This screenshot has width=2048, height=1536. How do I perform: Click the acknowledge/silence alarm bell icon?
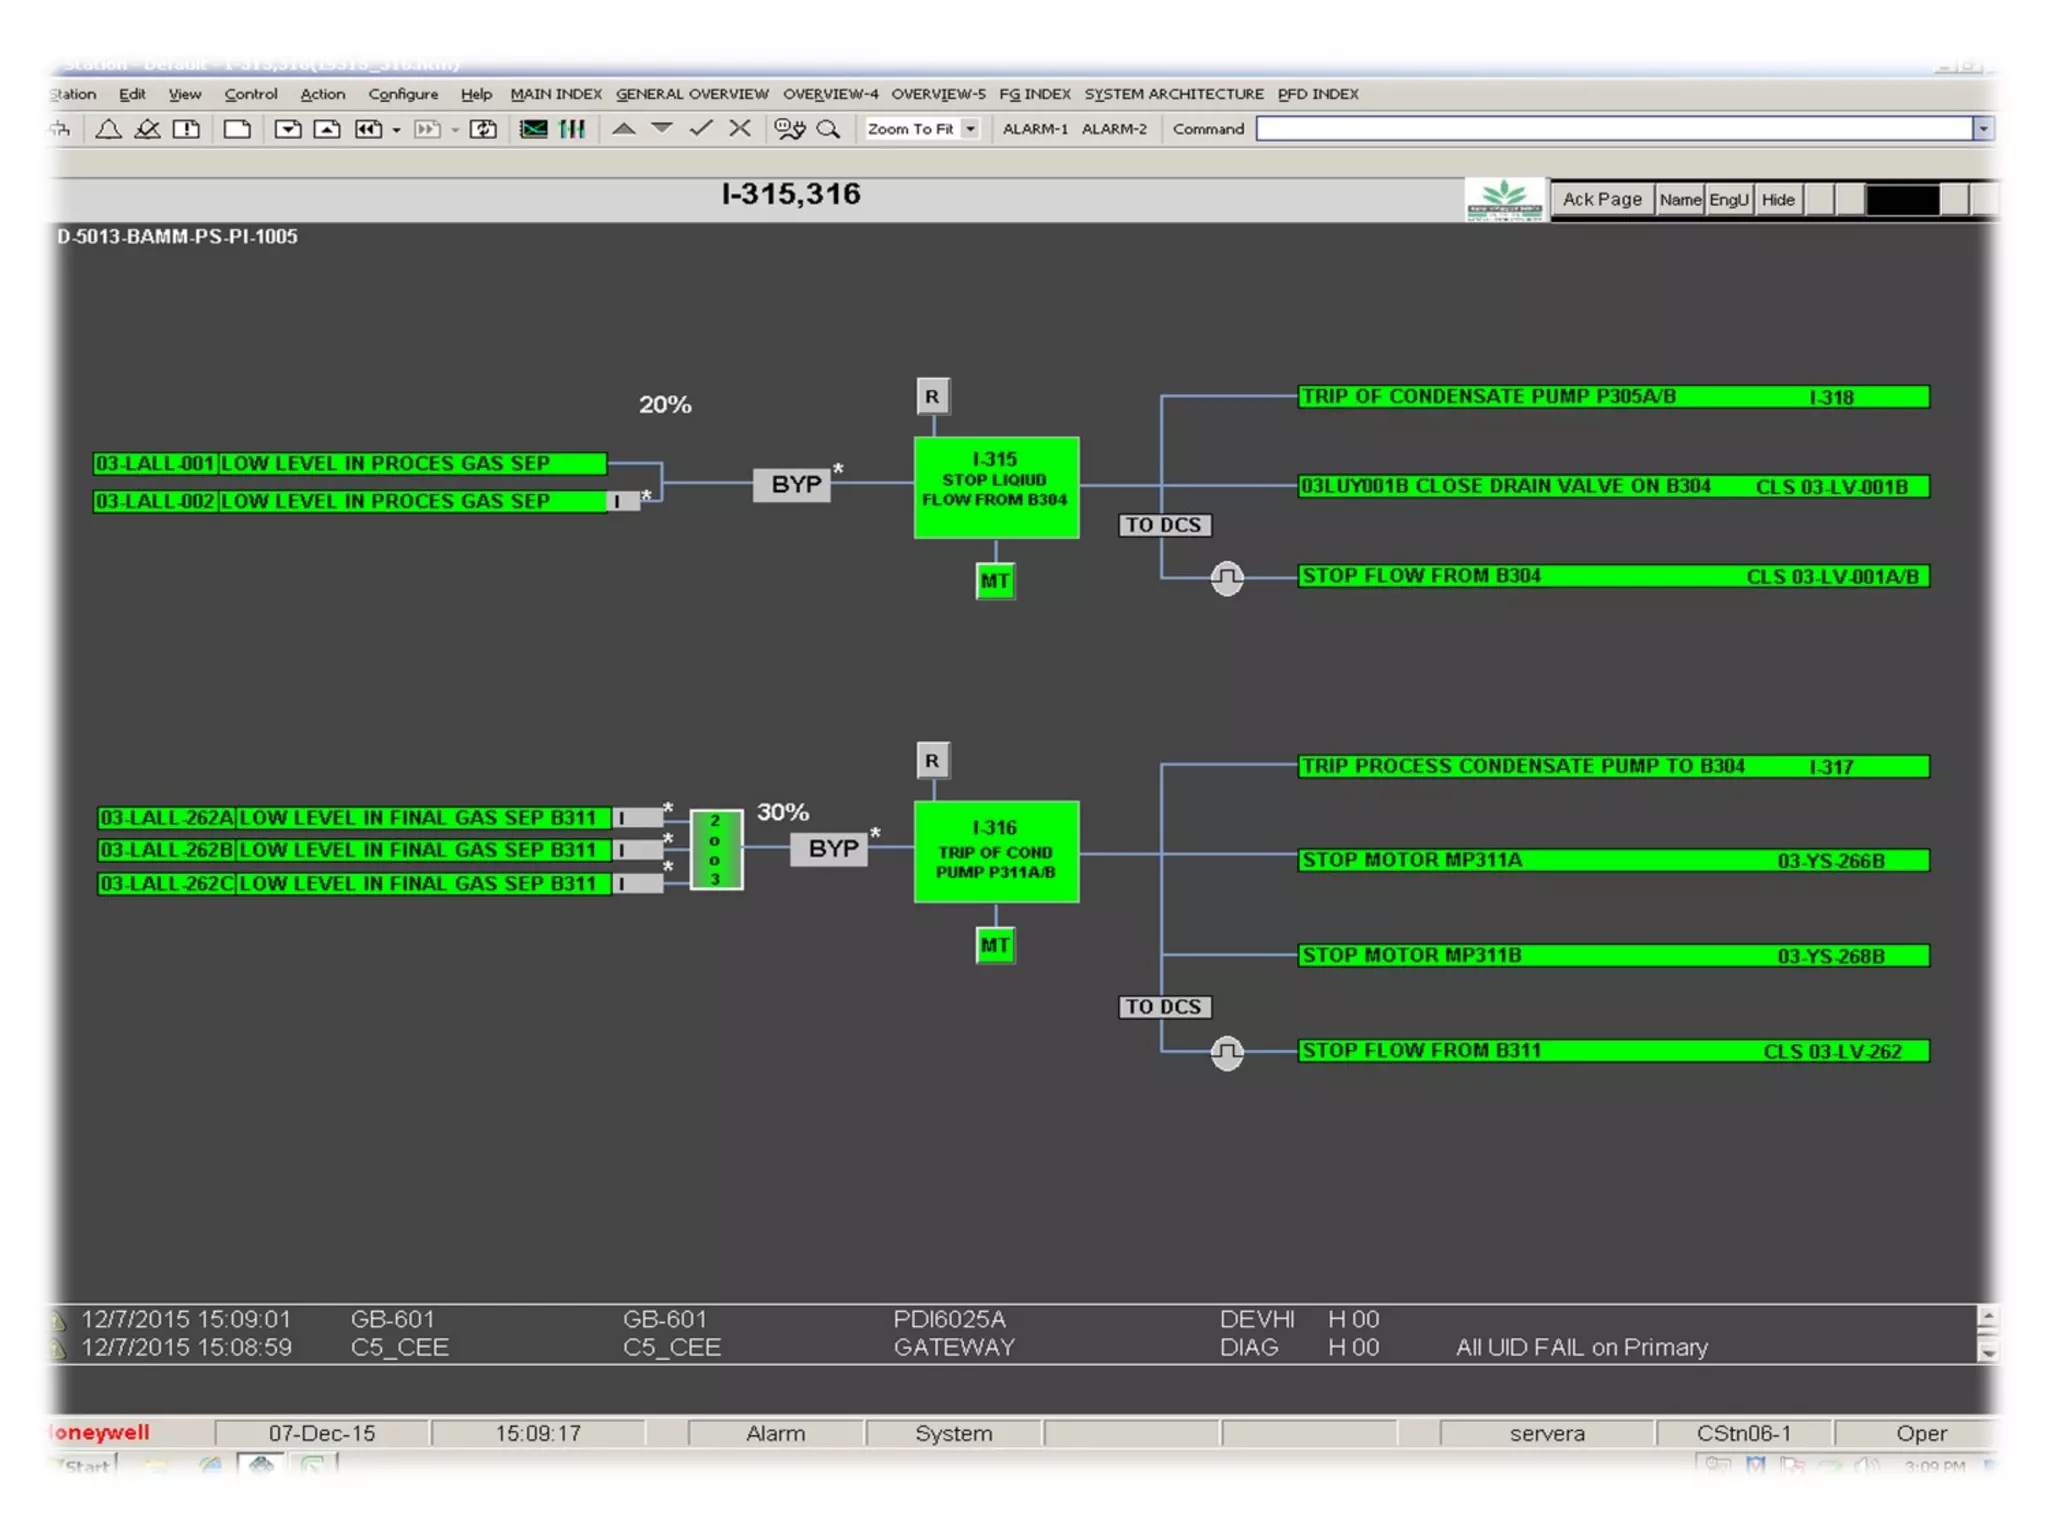[x=147, y=129]
